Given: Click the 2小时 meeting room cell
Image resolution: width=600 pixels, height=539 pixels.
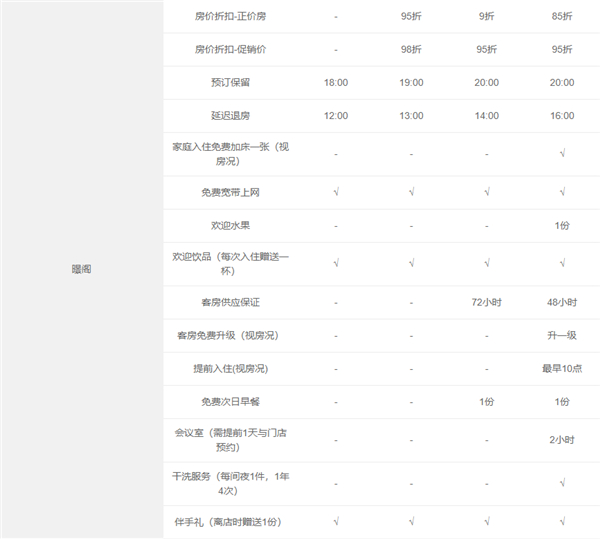Looking at the screenshot, I should (562, 439).
